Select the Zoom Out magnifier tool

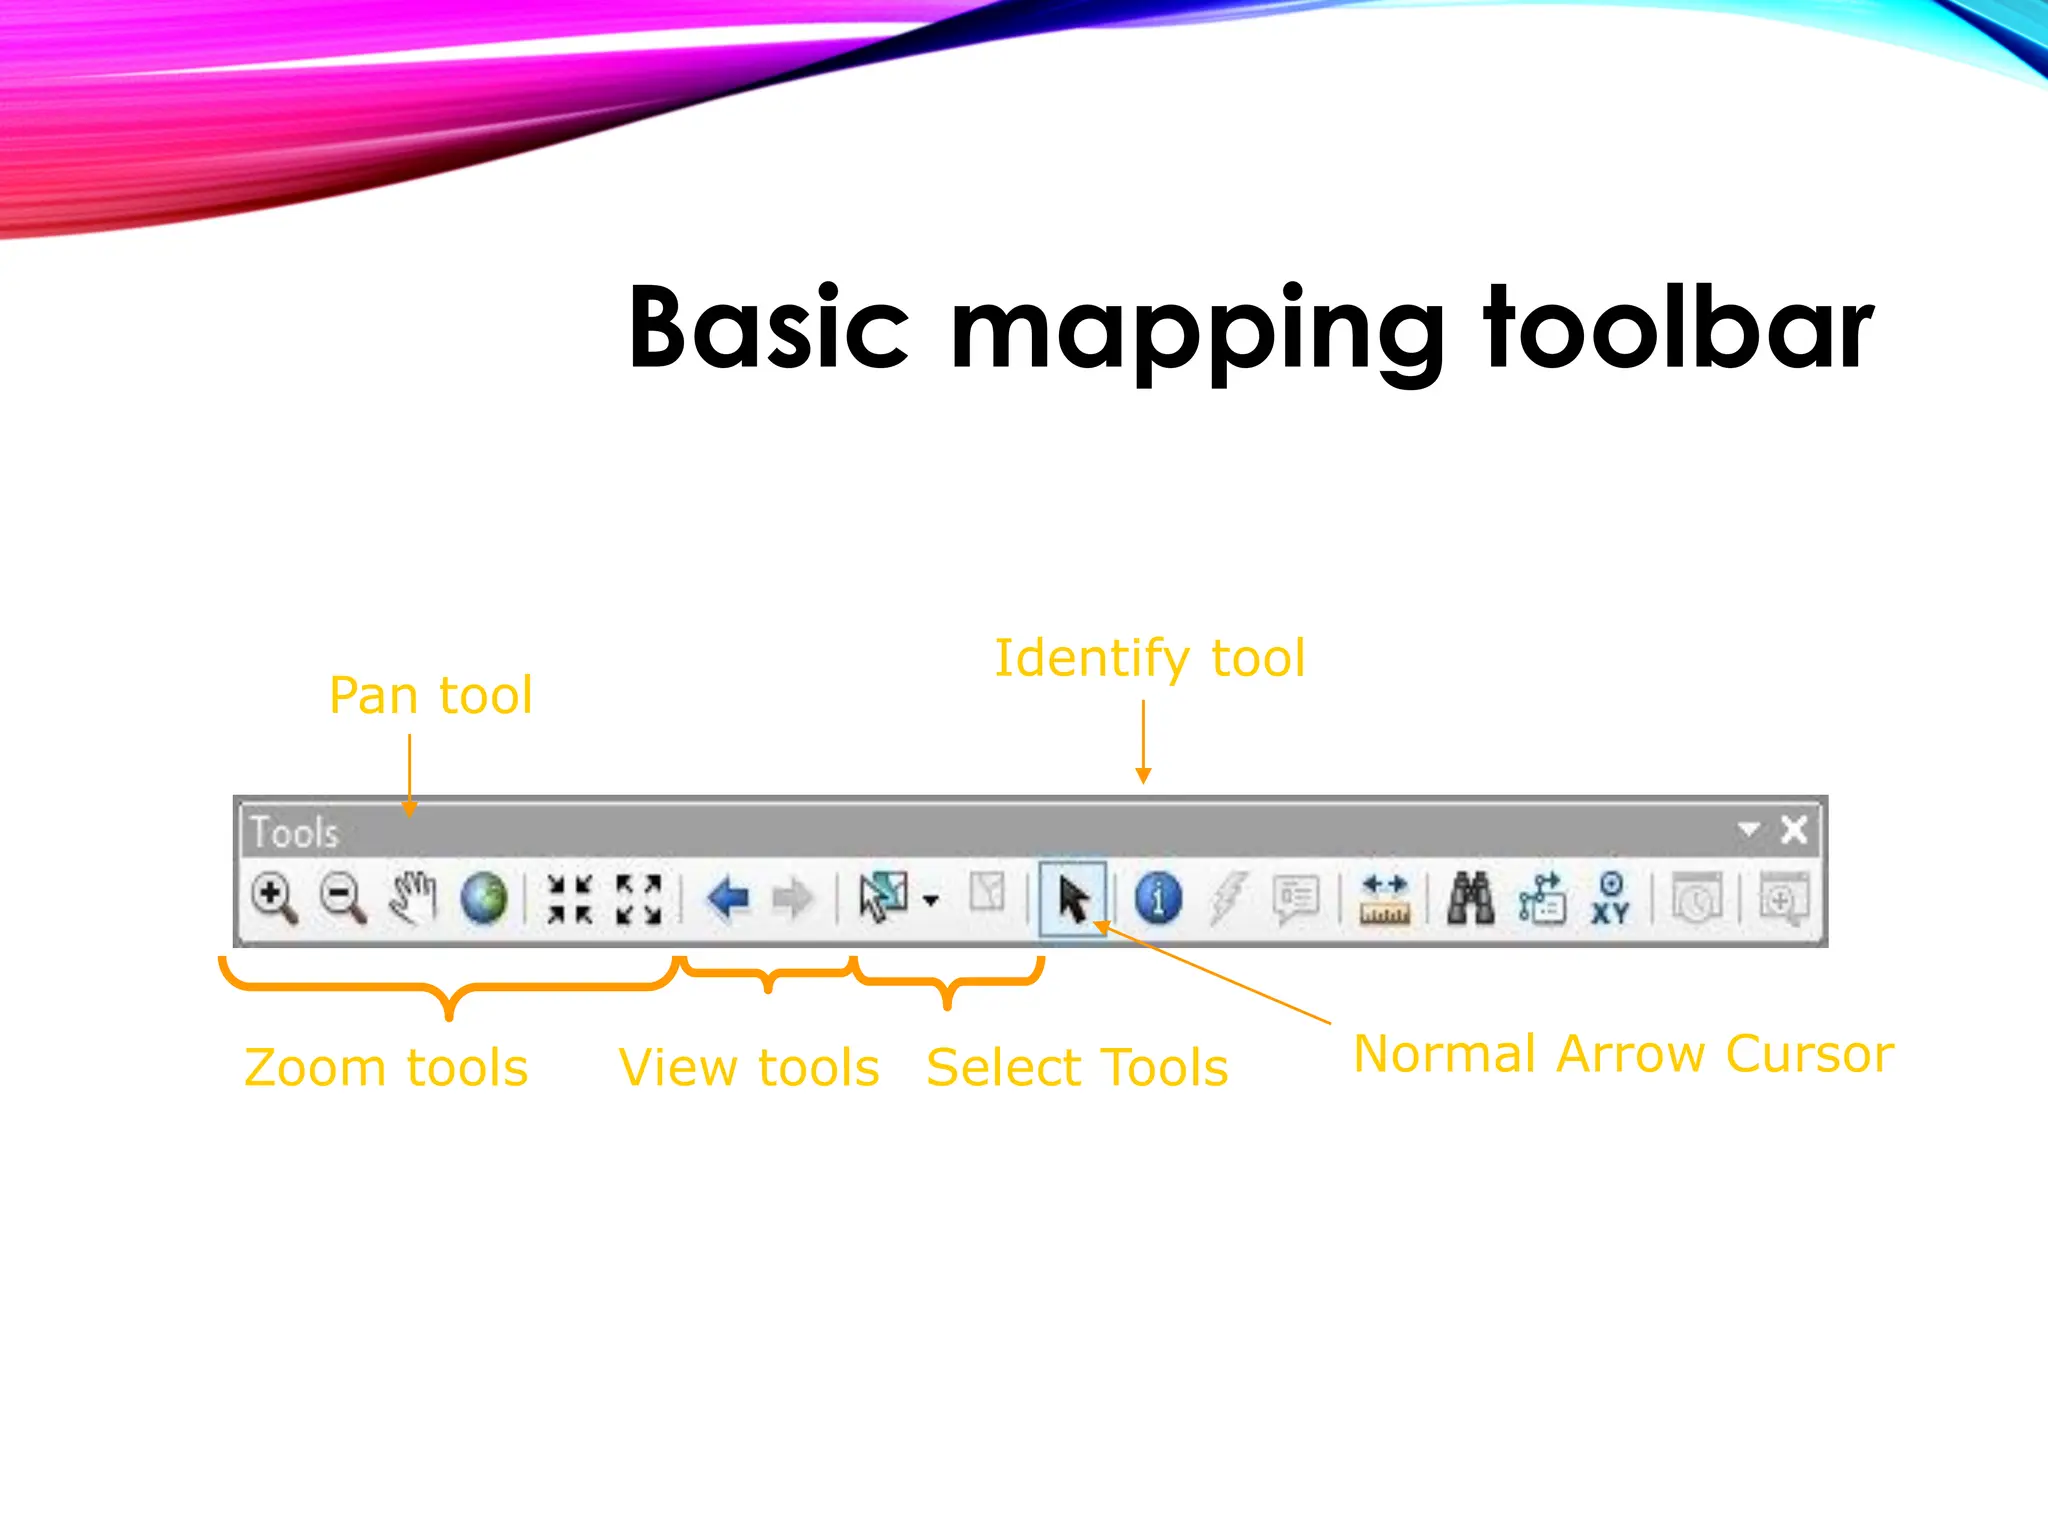[x=343, y=897]
